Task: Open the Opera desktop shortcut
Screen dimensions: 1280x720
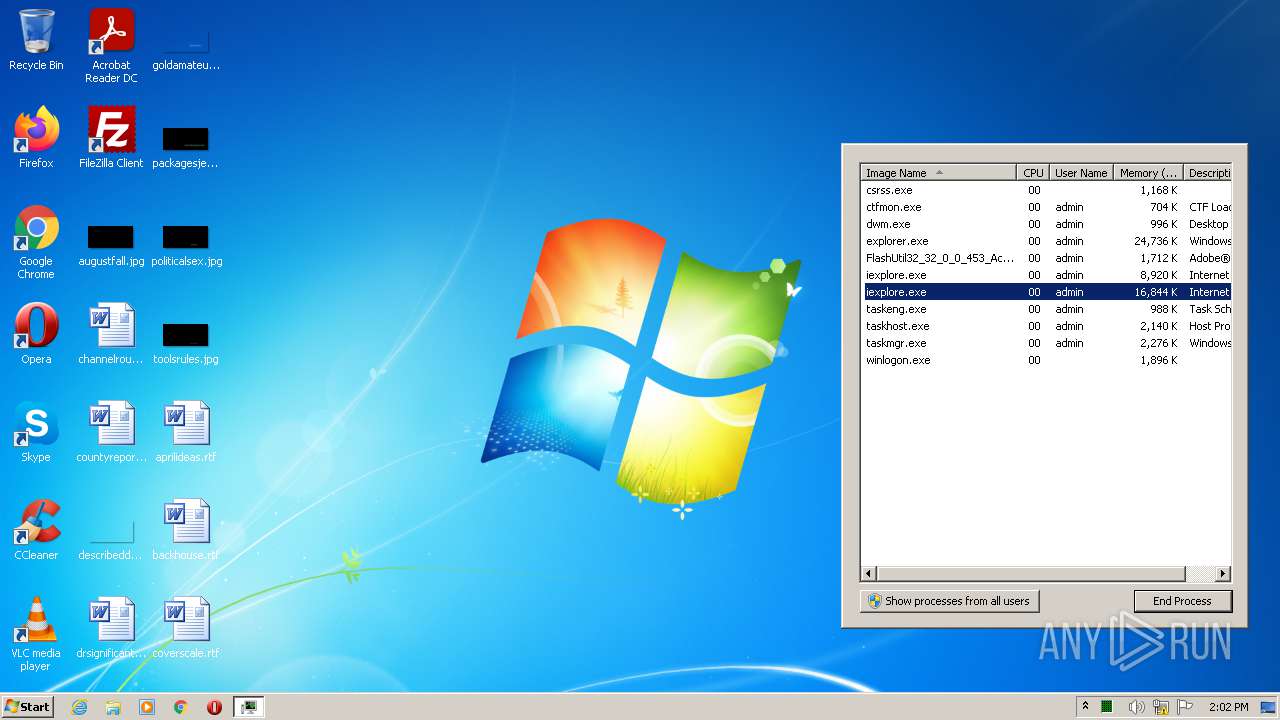Action: tap(36, 334)
